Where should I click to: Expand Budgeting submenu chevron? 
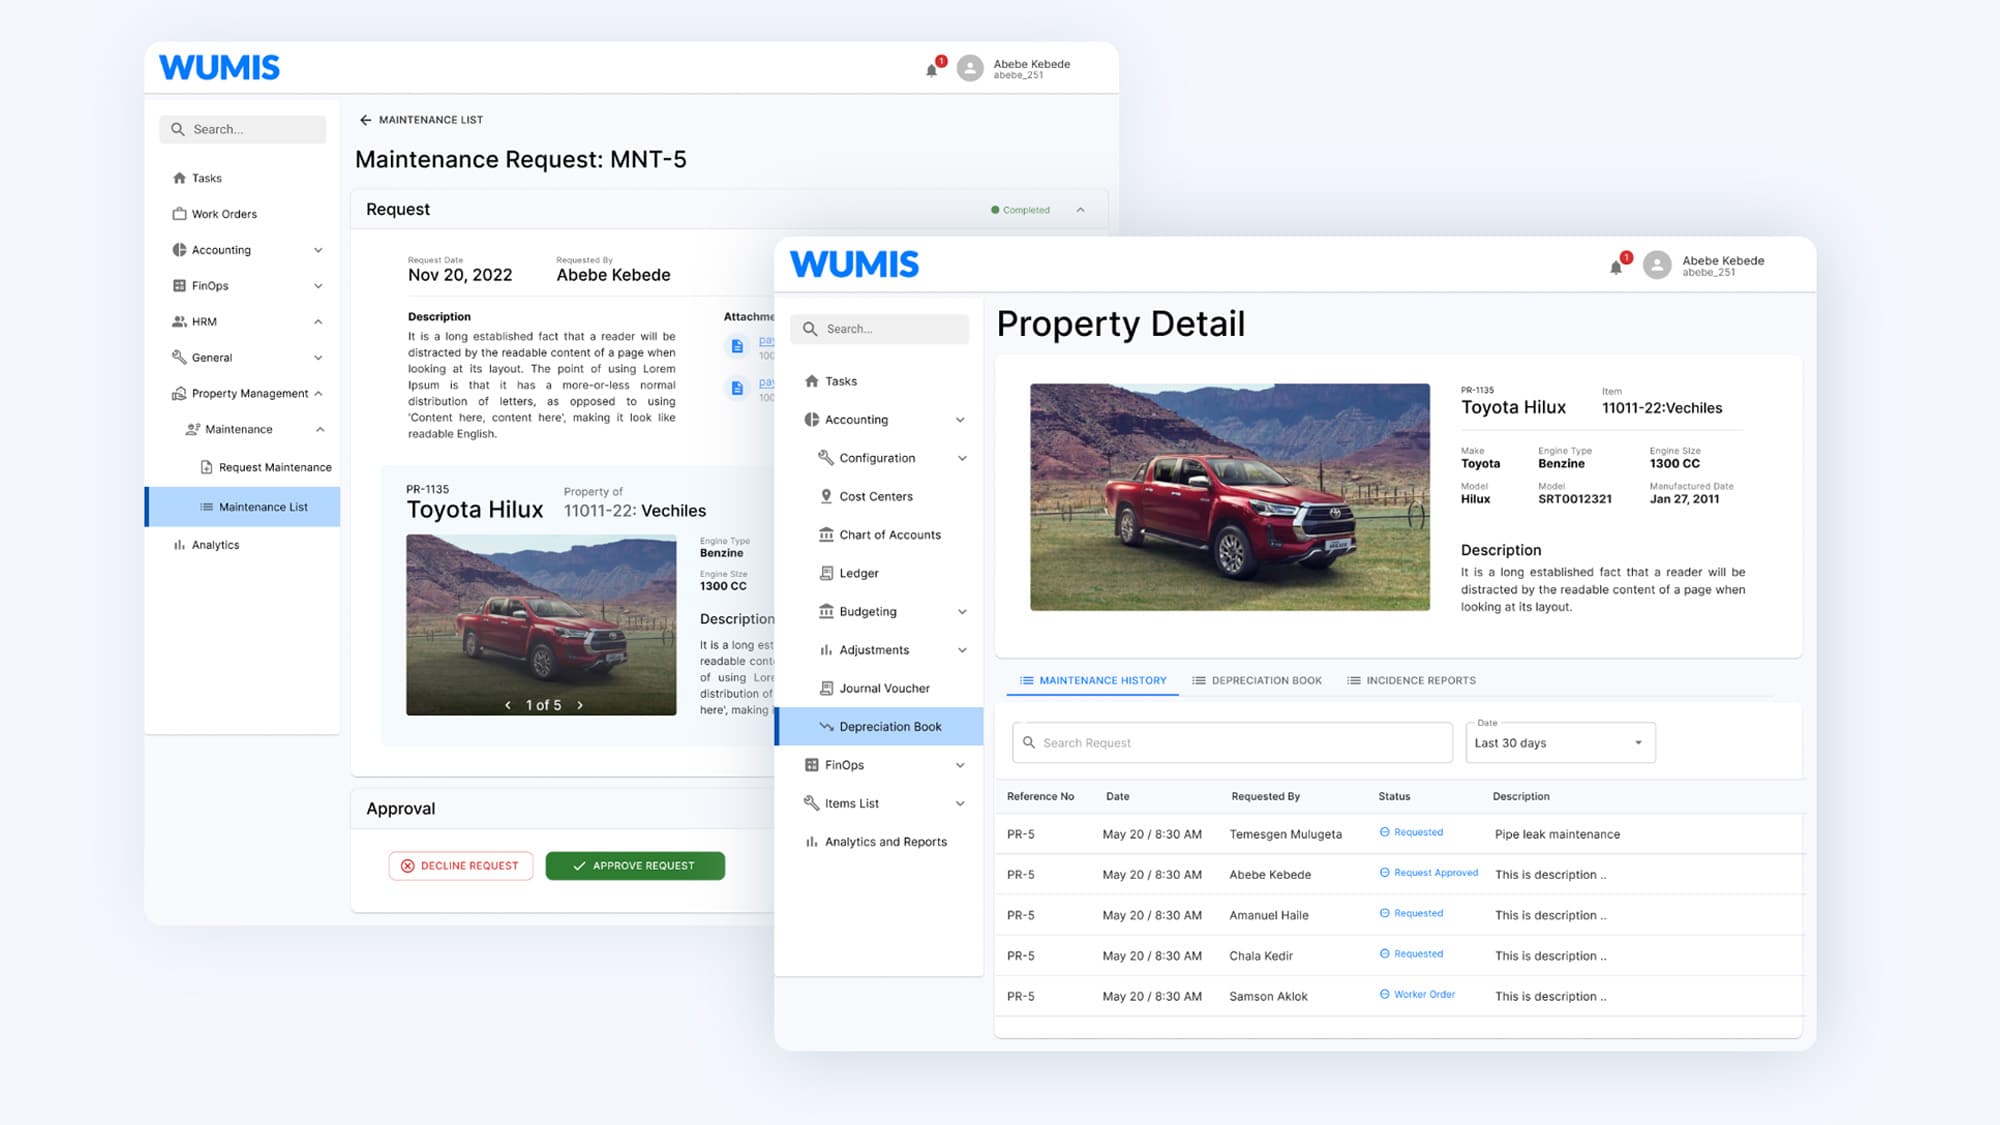click(962, 612)
